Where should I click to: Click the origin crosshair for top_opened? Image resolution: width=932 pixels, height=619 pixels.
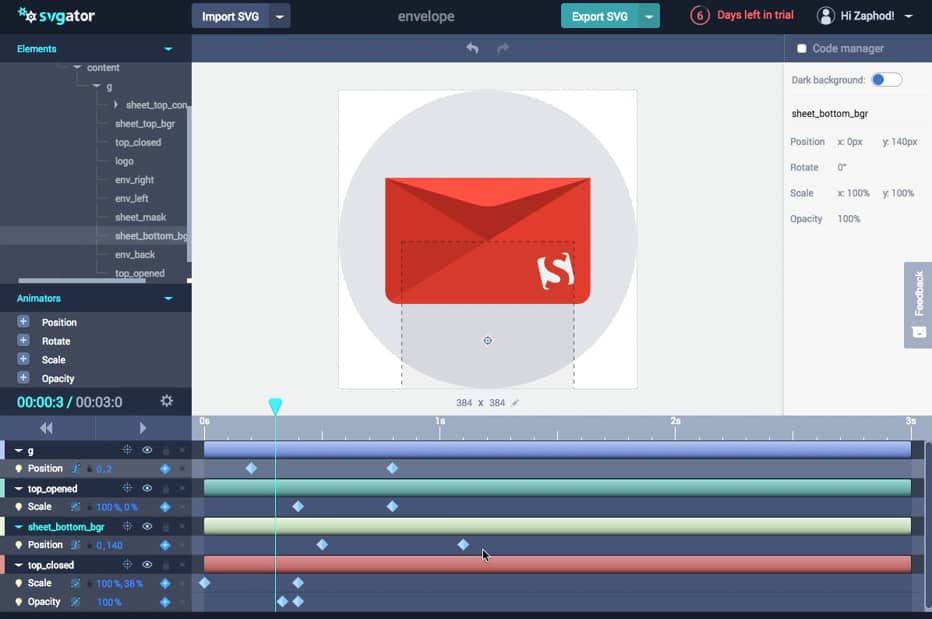(x=127, y=488)
